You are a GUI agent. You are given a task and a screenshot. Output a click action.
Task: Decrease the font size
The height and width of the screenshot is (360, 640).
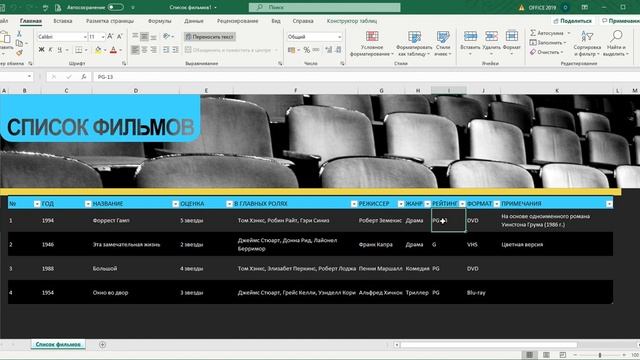(120, 37)
